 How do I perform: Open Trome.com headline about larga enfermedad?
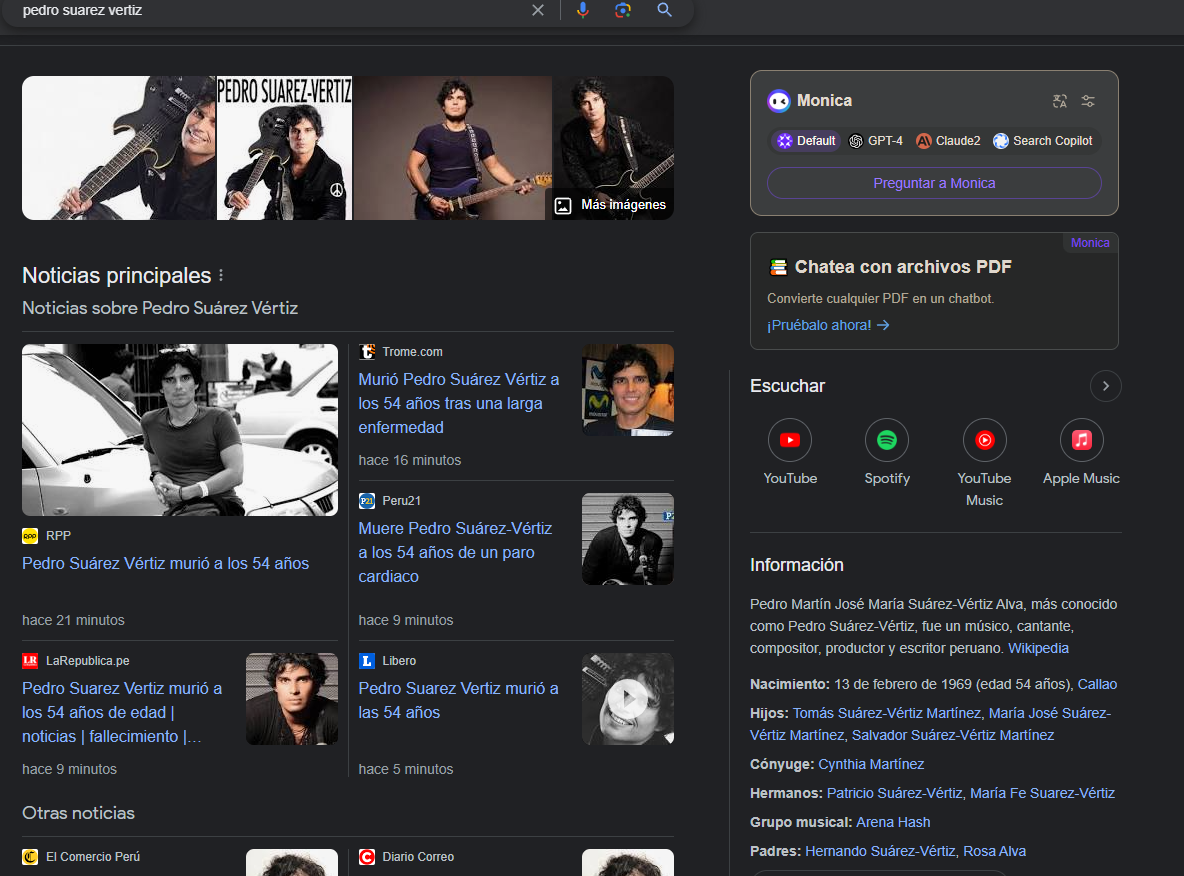(458, 403)
